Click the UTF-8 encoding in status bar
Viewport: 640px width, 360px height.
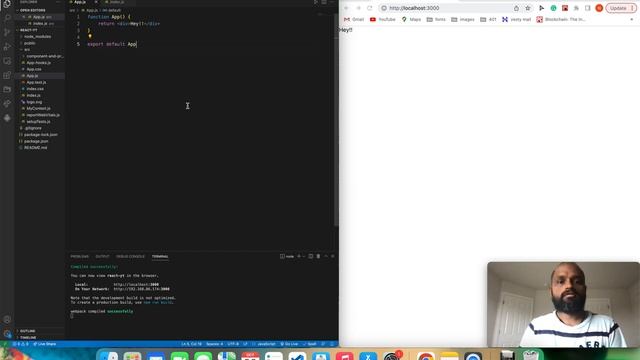click(233, 344)
